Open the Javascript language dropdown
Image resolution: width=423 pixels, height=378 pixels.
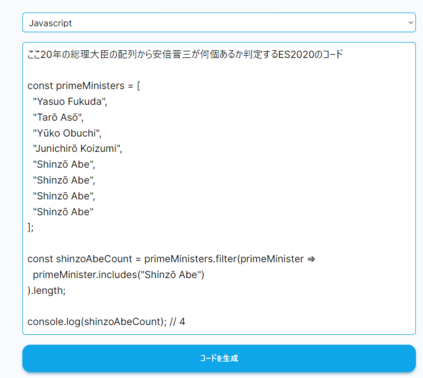219,23
